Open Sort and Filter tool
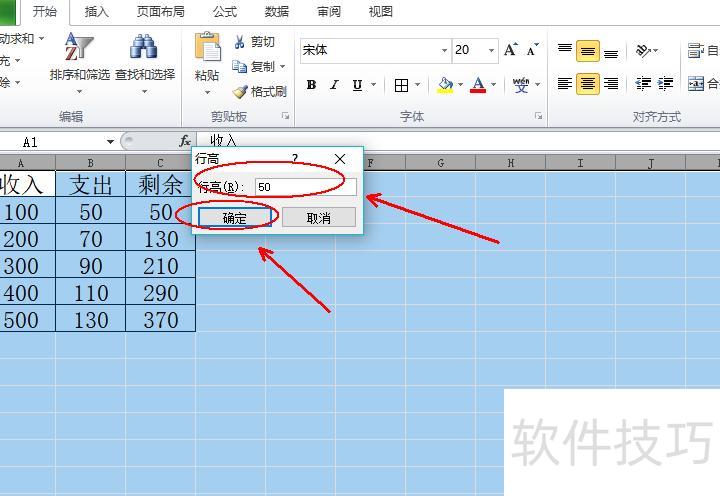 click(79, 62)
